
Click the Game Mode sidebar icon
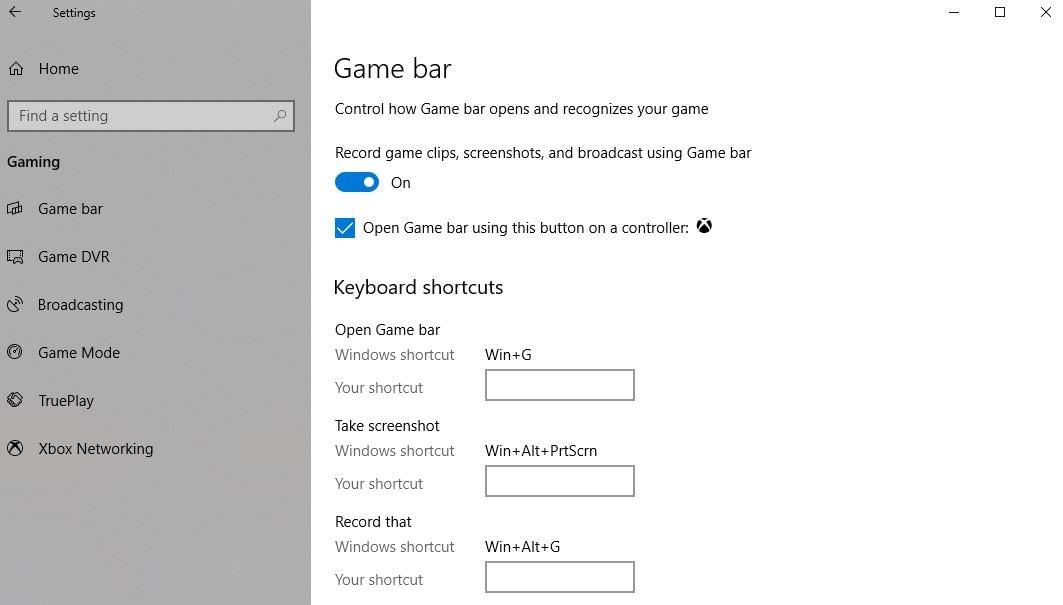point(15,353)
